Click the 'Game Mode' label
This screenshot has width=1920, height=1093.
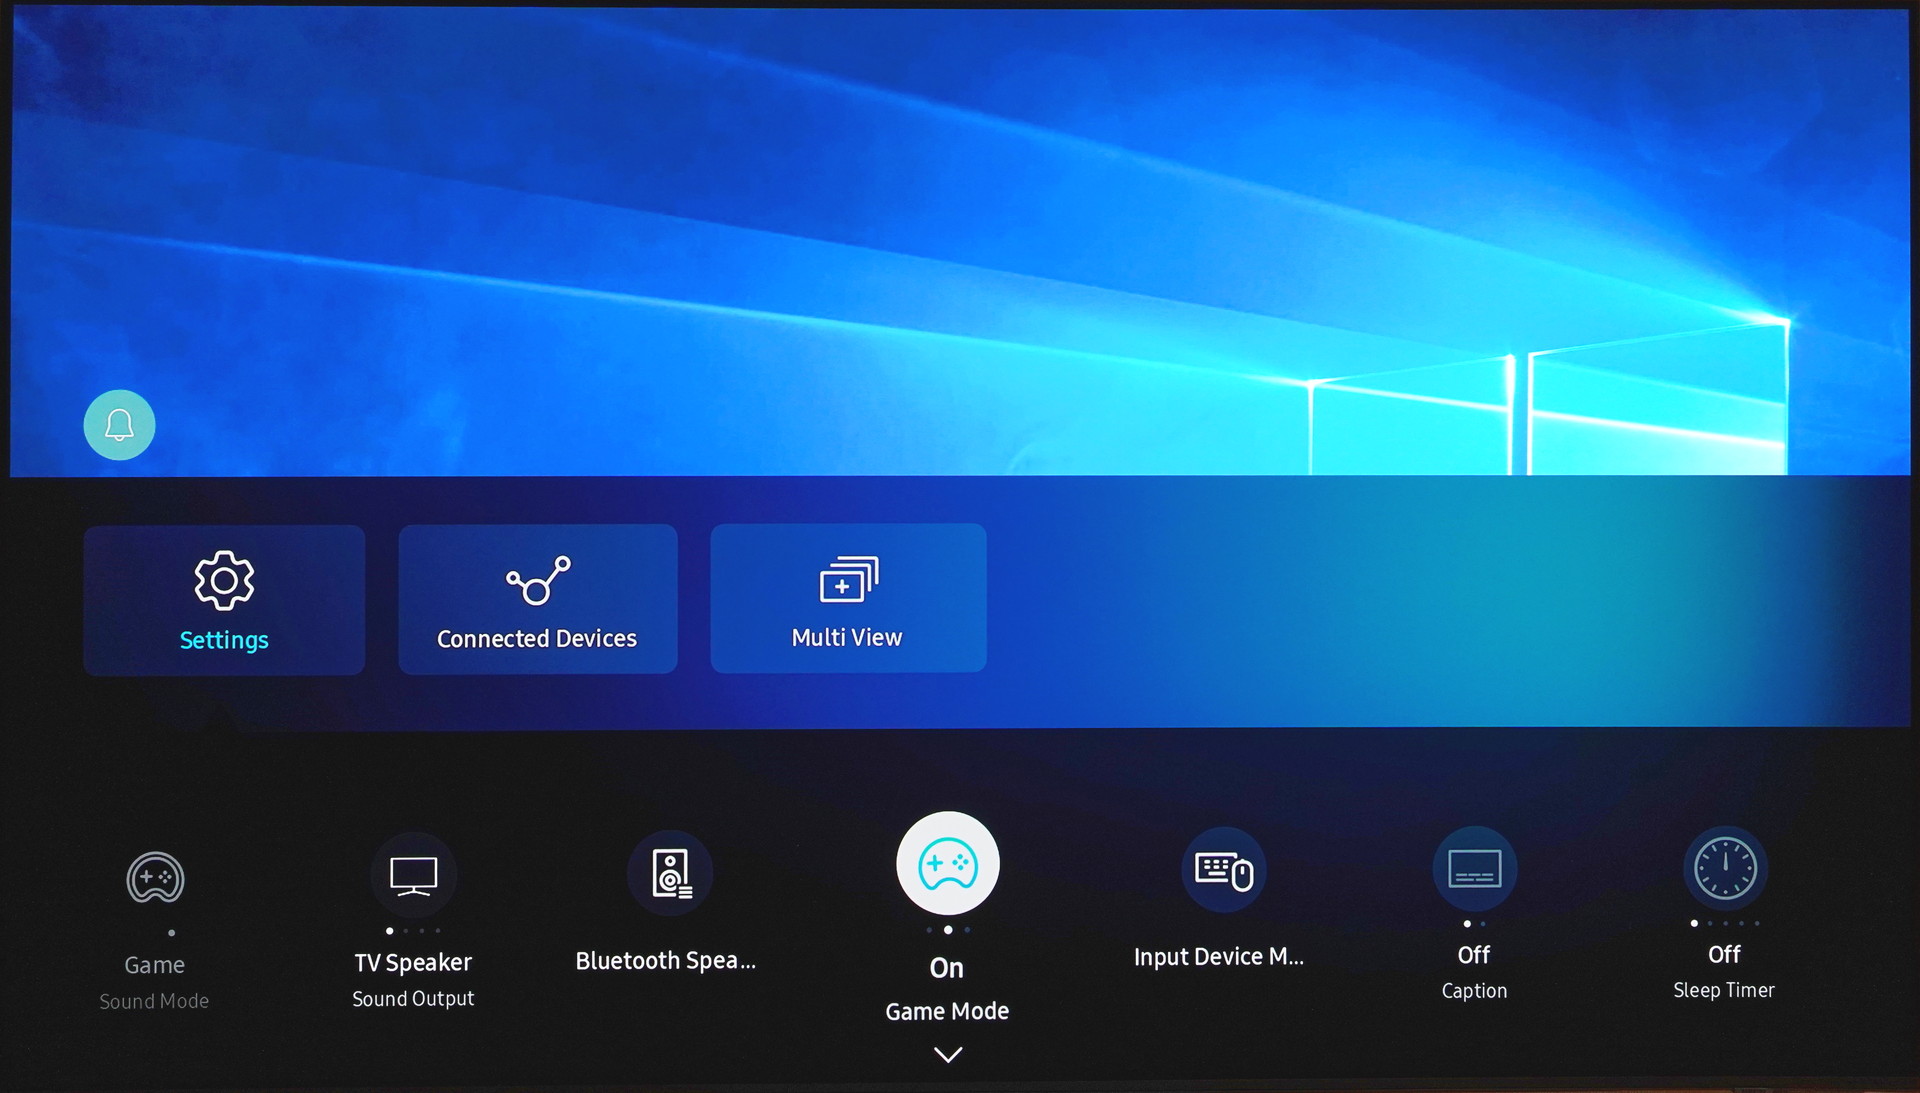[947, 1011]
